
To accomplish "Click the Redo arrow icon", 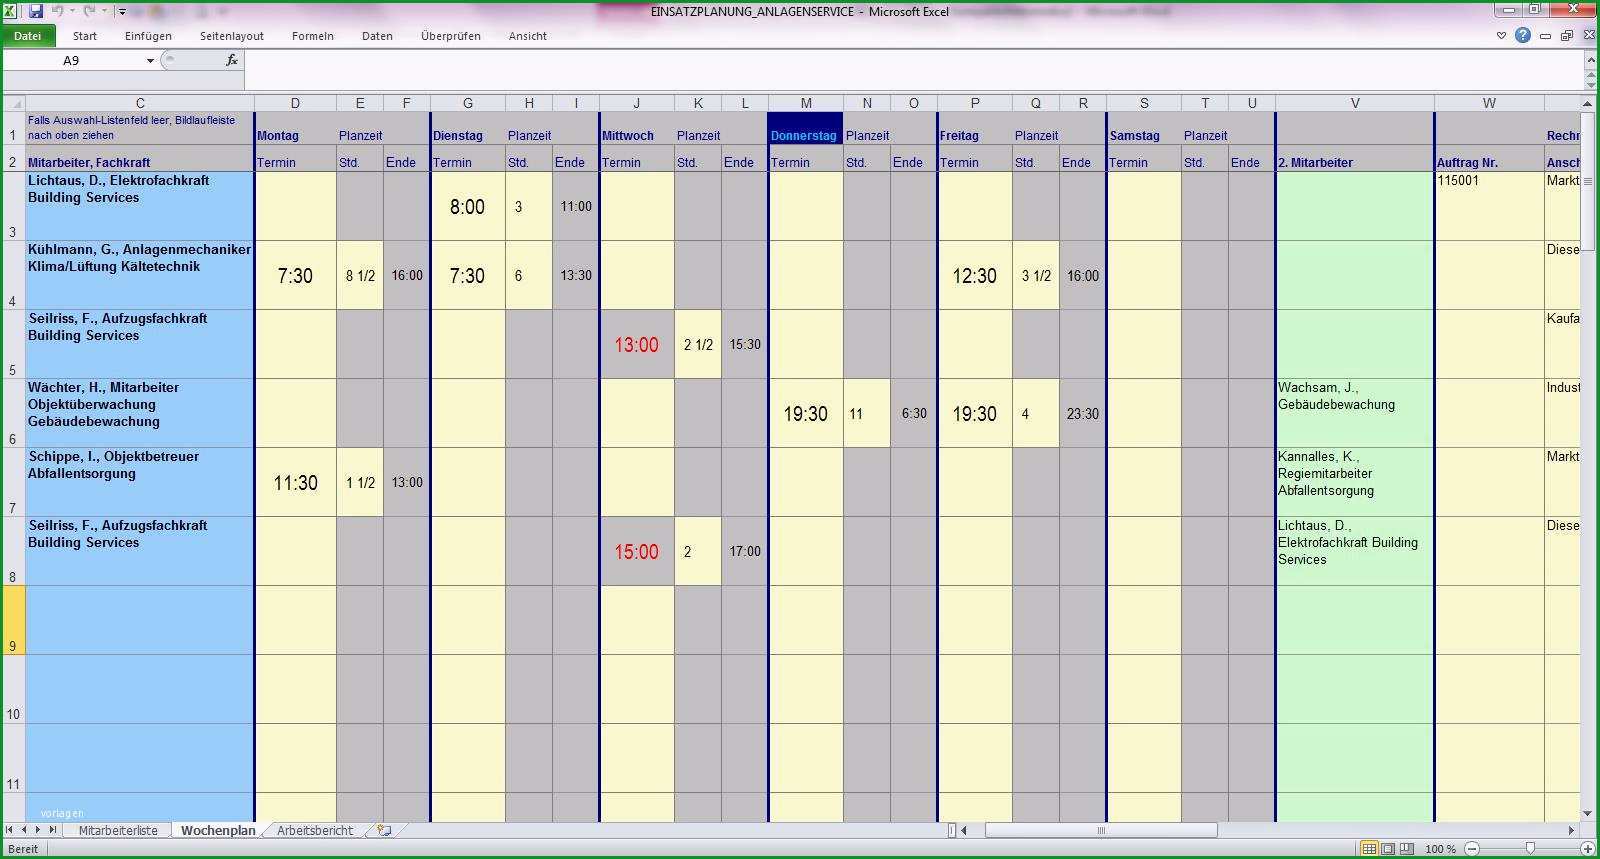I will point(89,11).
